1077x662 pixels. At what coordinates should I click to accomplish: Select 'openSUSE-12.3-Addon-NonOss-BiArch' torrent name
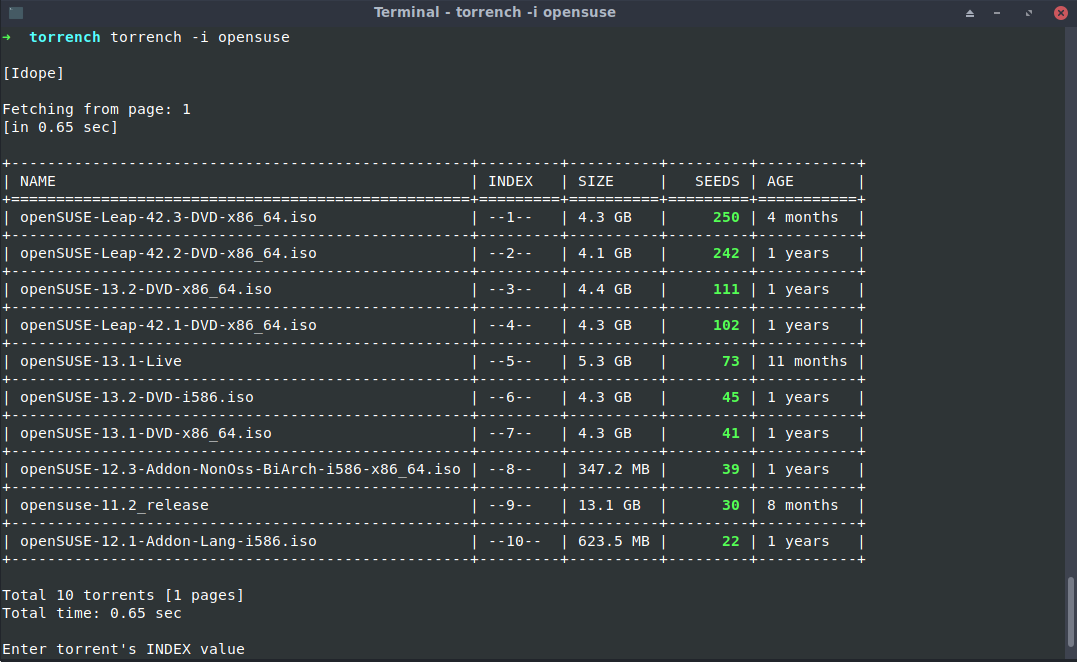point(240,469)
